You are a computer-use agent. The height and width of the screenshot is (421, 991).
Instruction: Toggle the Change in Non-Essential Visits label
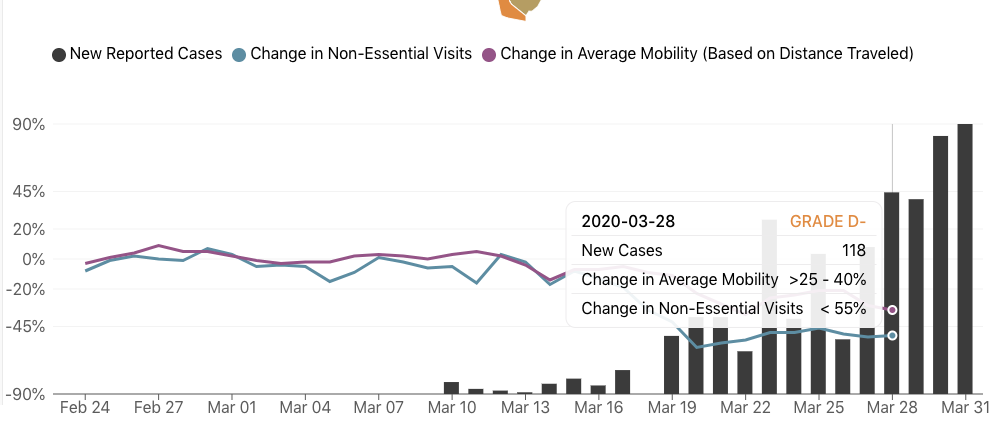360,53
